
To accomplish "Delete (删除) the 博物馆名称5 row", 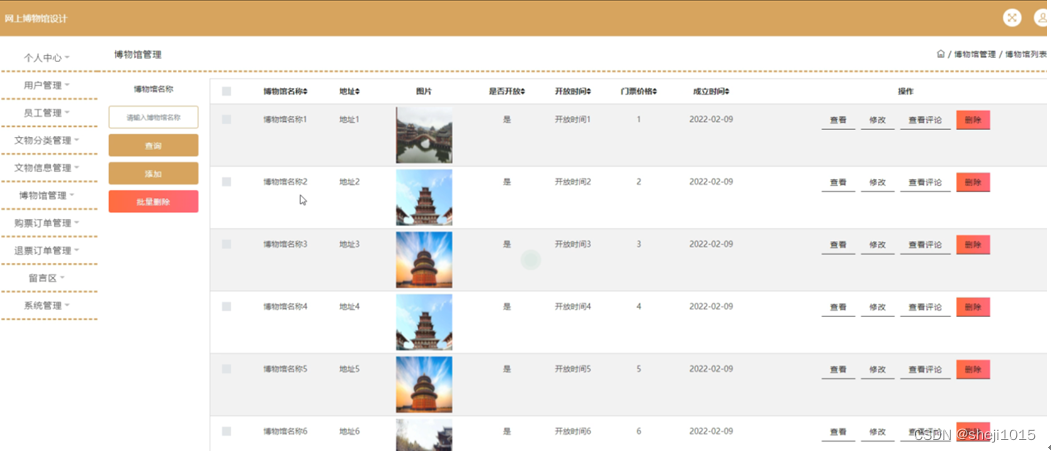I will click(973, 370).
